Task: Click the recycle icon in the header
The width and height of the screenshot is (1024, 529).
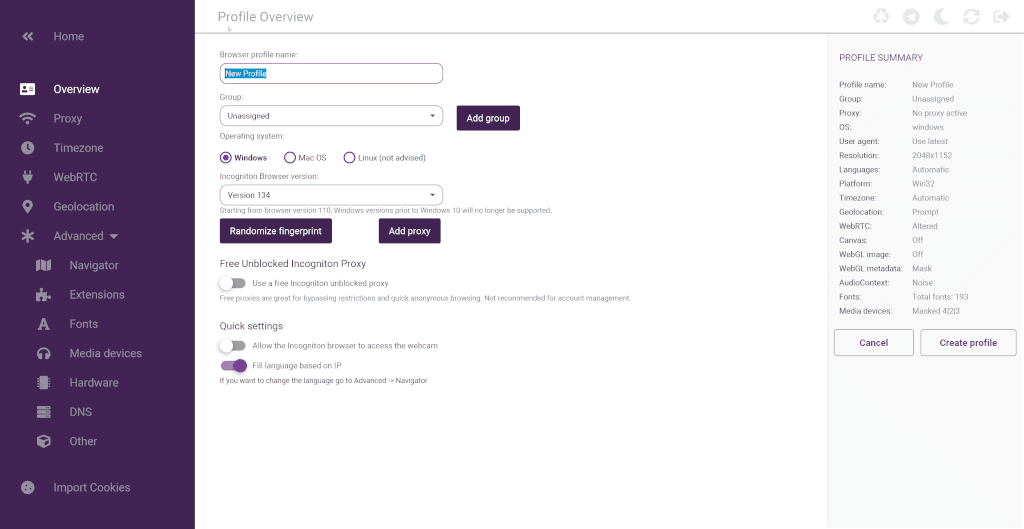Action: point(881,16)
